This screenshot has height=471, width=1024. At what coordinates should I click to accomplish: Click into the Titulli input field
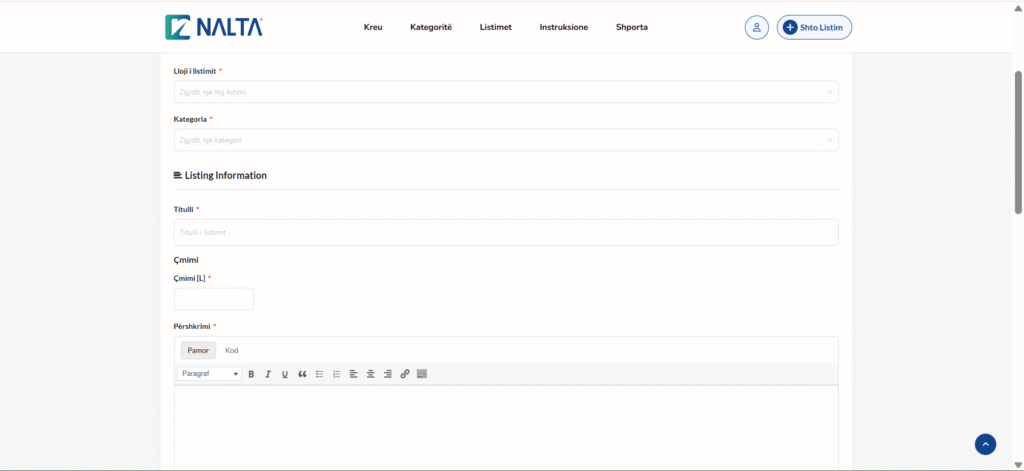pyautogui.click(x=506, y=232)
